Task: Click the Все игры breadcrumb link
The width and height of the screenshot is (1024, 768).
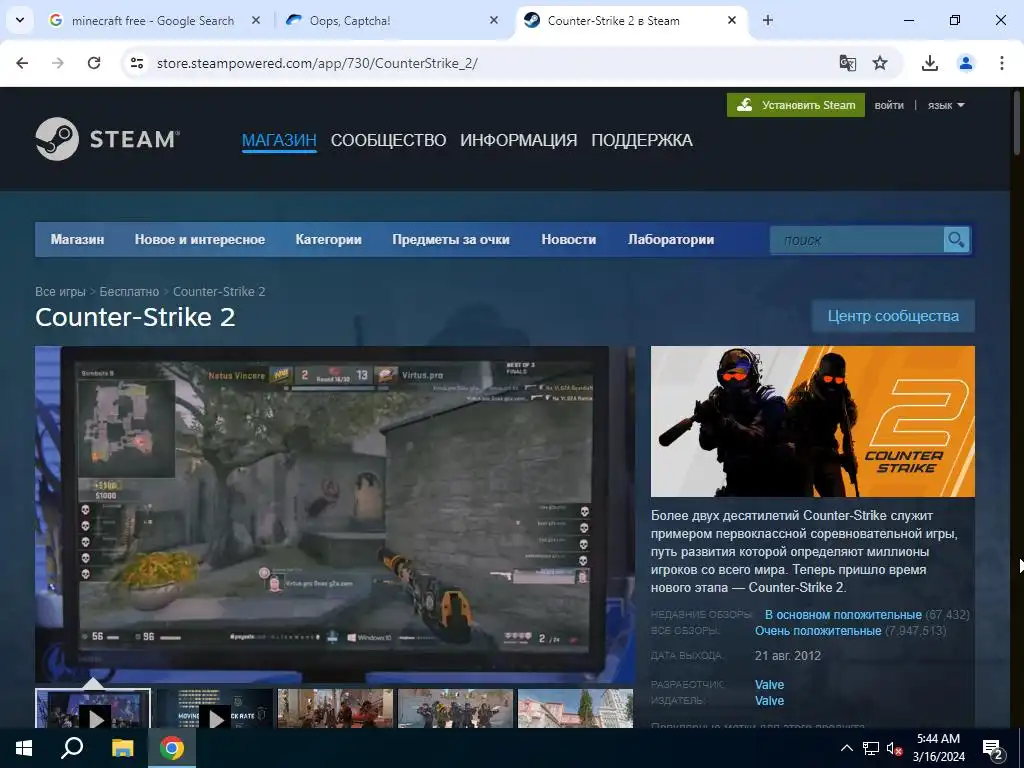Action: (60, 291)
